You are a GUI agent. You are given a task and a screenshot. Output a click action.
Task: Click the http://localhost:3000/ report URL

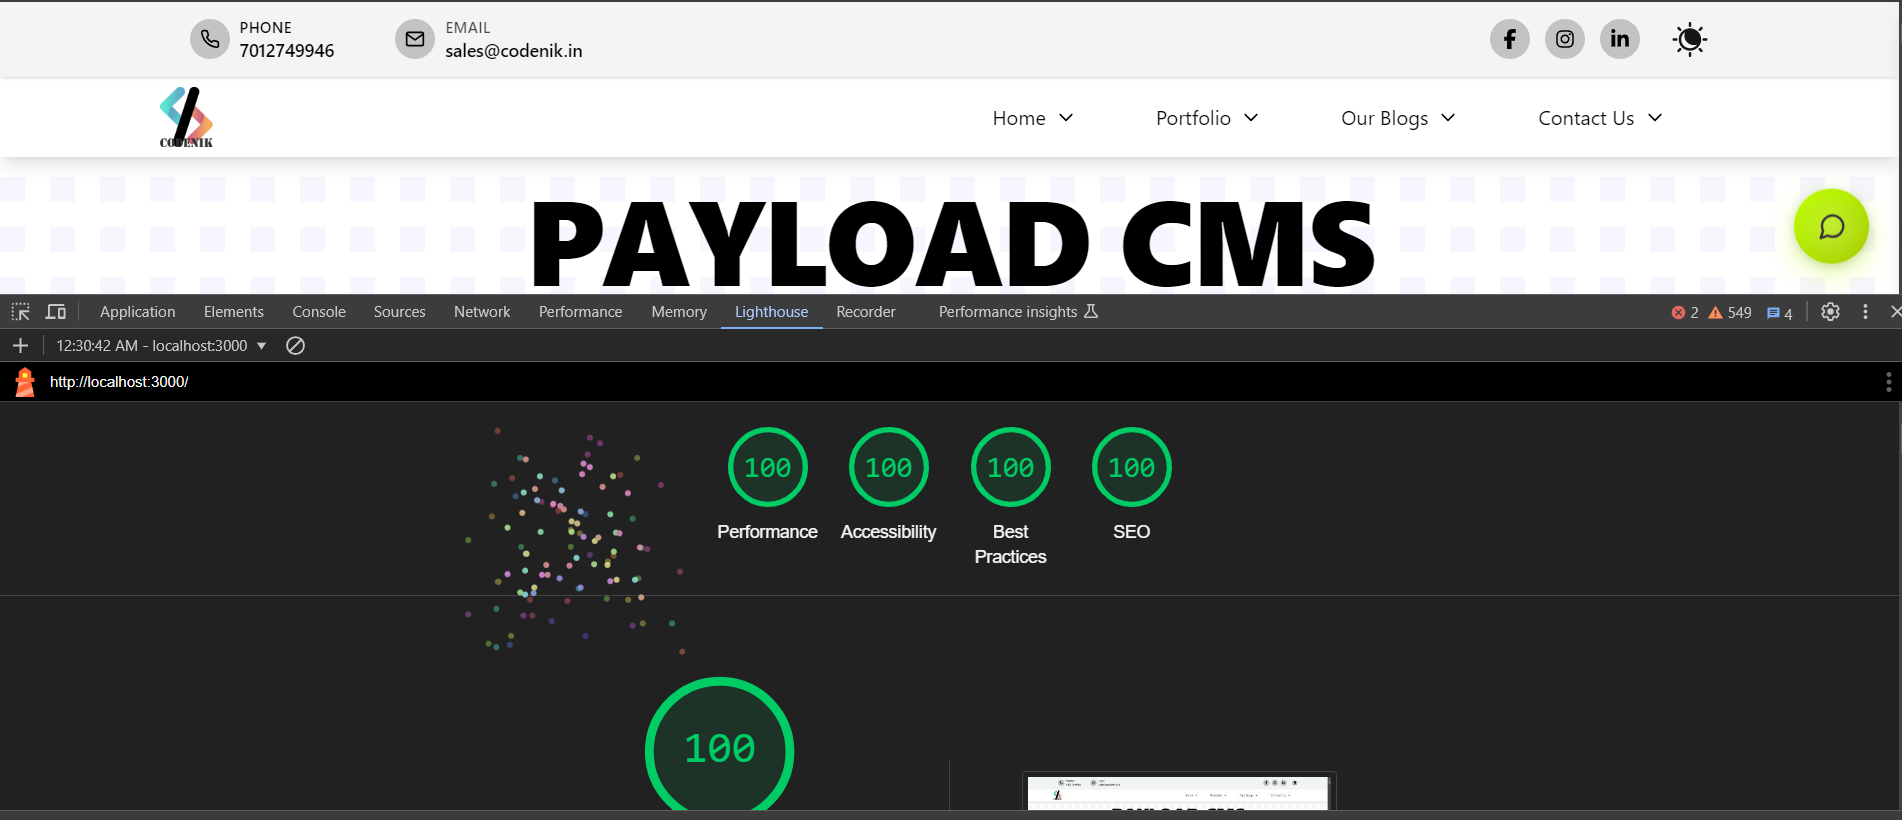point(119,382)
